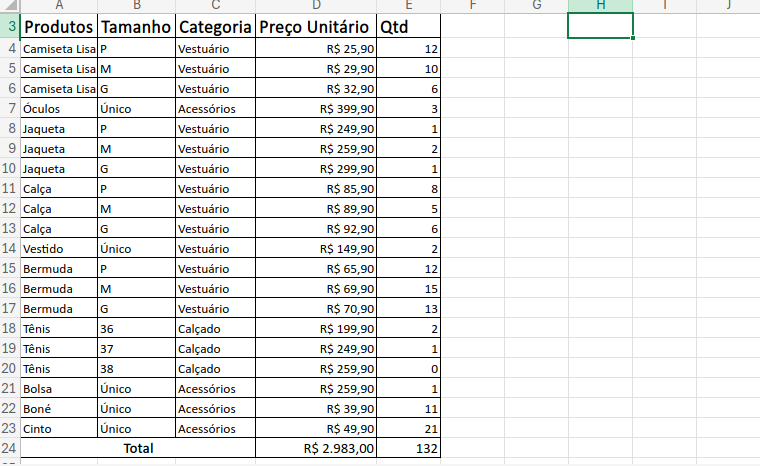Select column J header
Image resolution: width=760 pixels, height=466 pixels.
pyautogui.click(x=728, y=5)
